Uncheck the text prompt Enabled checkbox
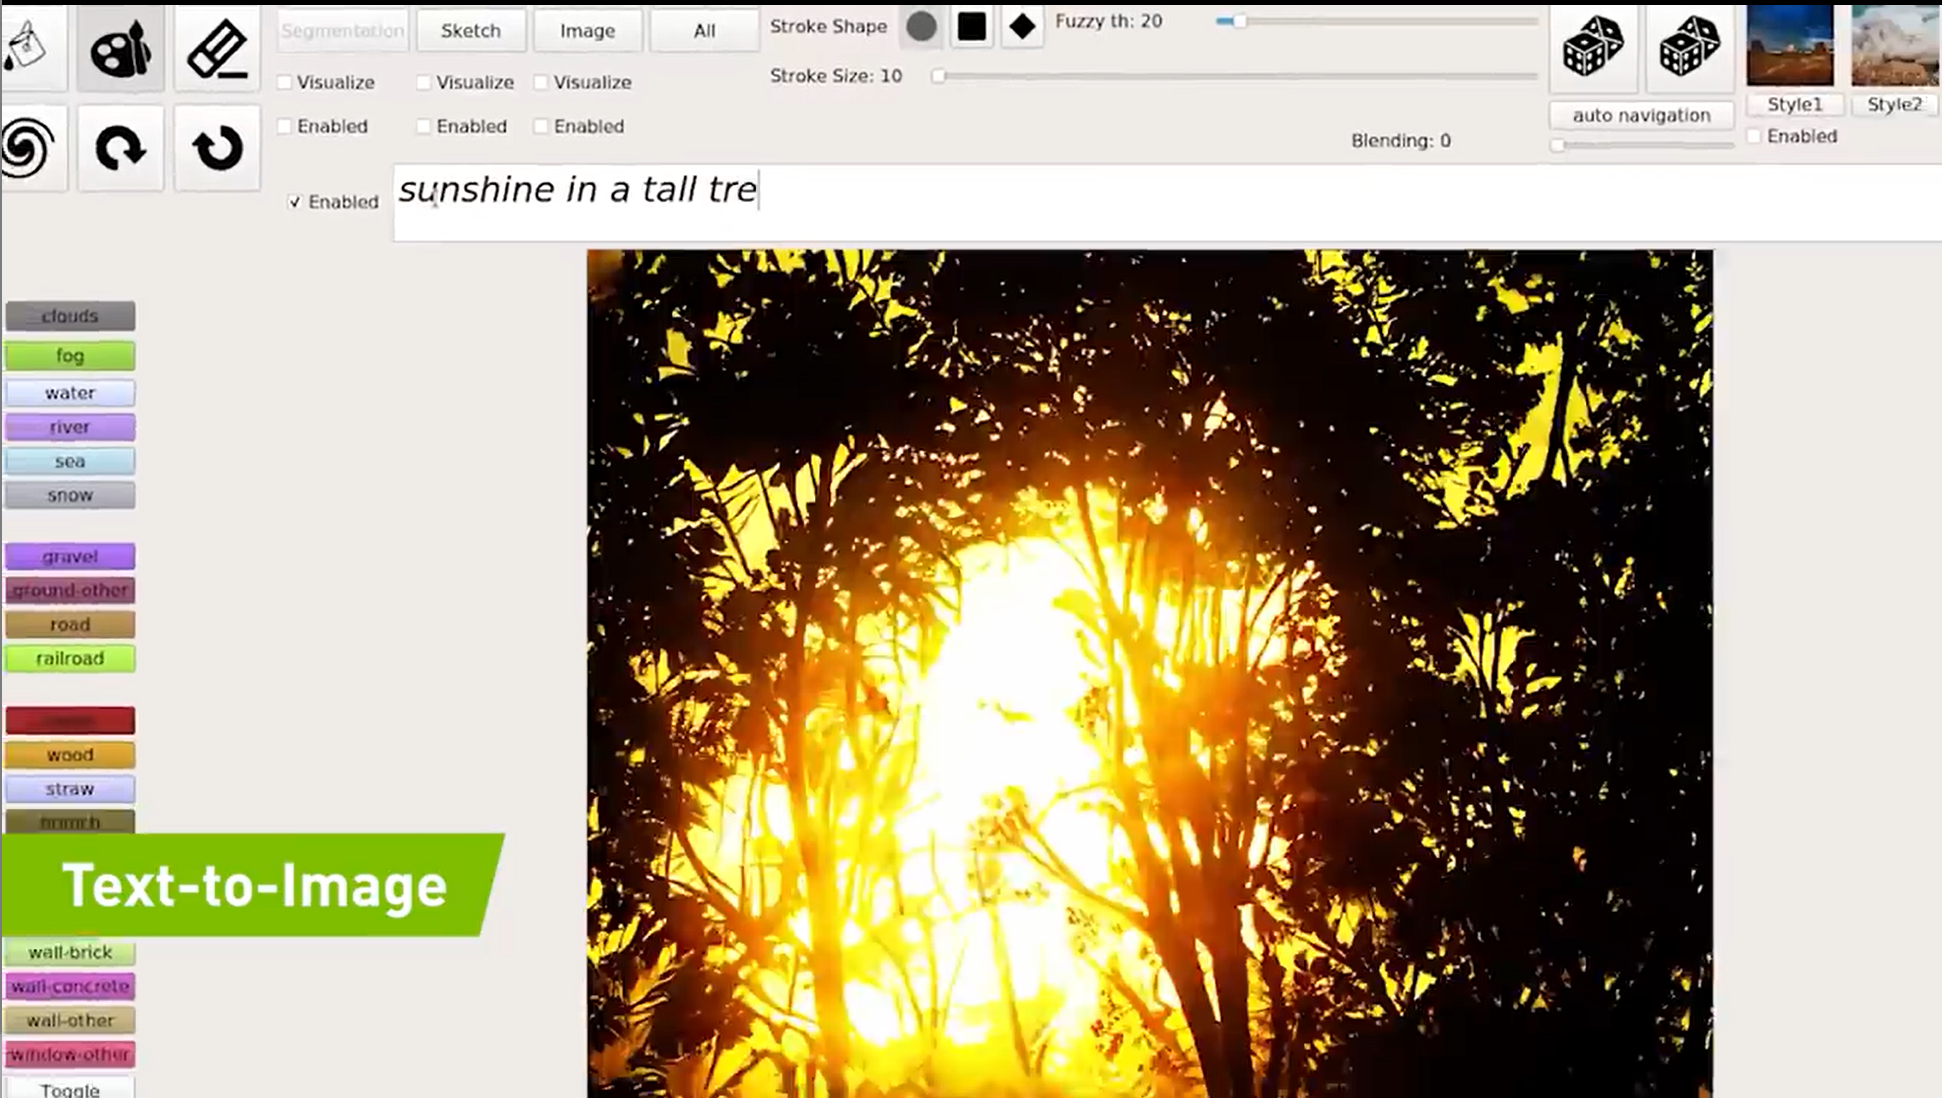Image resolution: width=1942 pixels, height=1098 pixels. [x=295, y=202]
